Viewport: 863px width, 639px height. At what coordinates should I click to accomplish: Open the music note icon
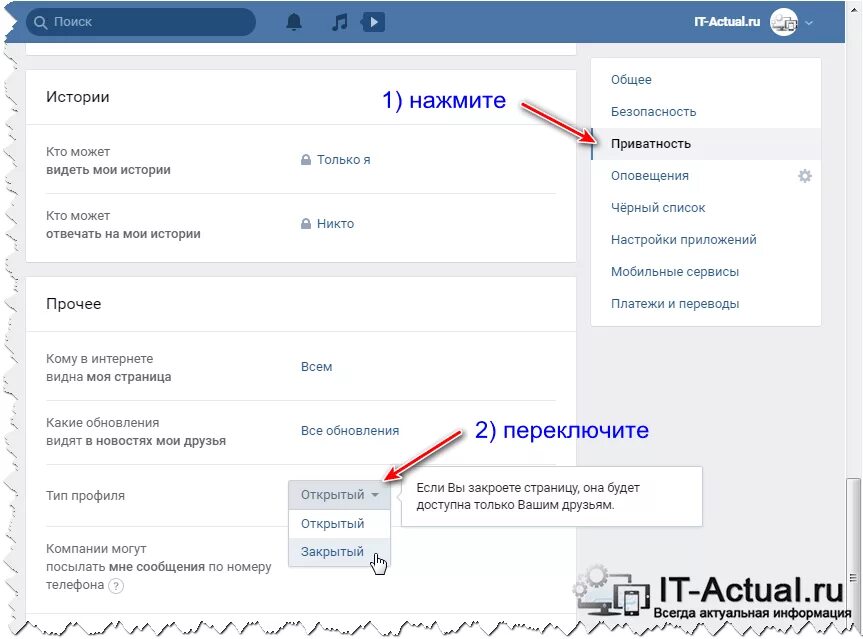340,22
